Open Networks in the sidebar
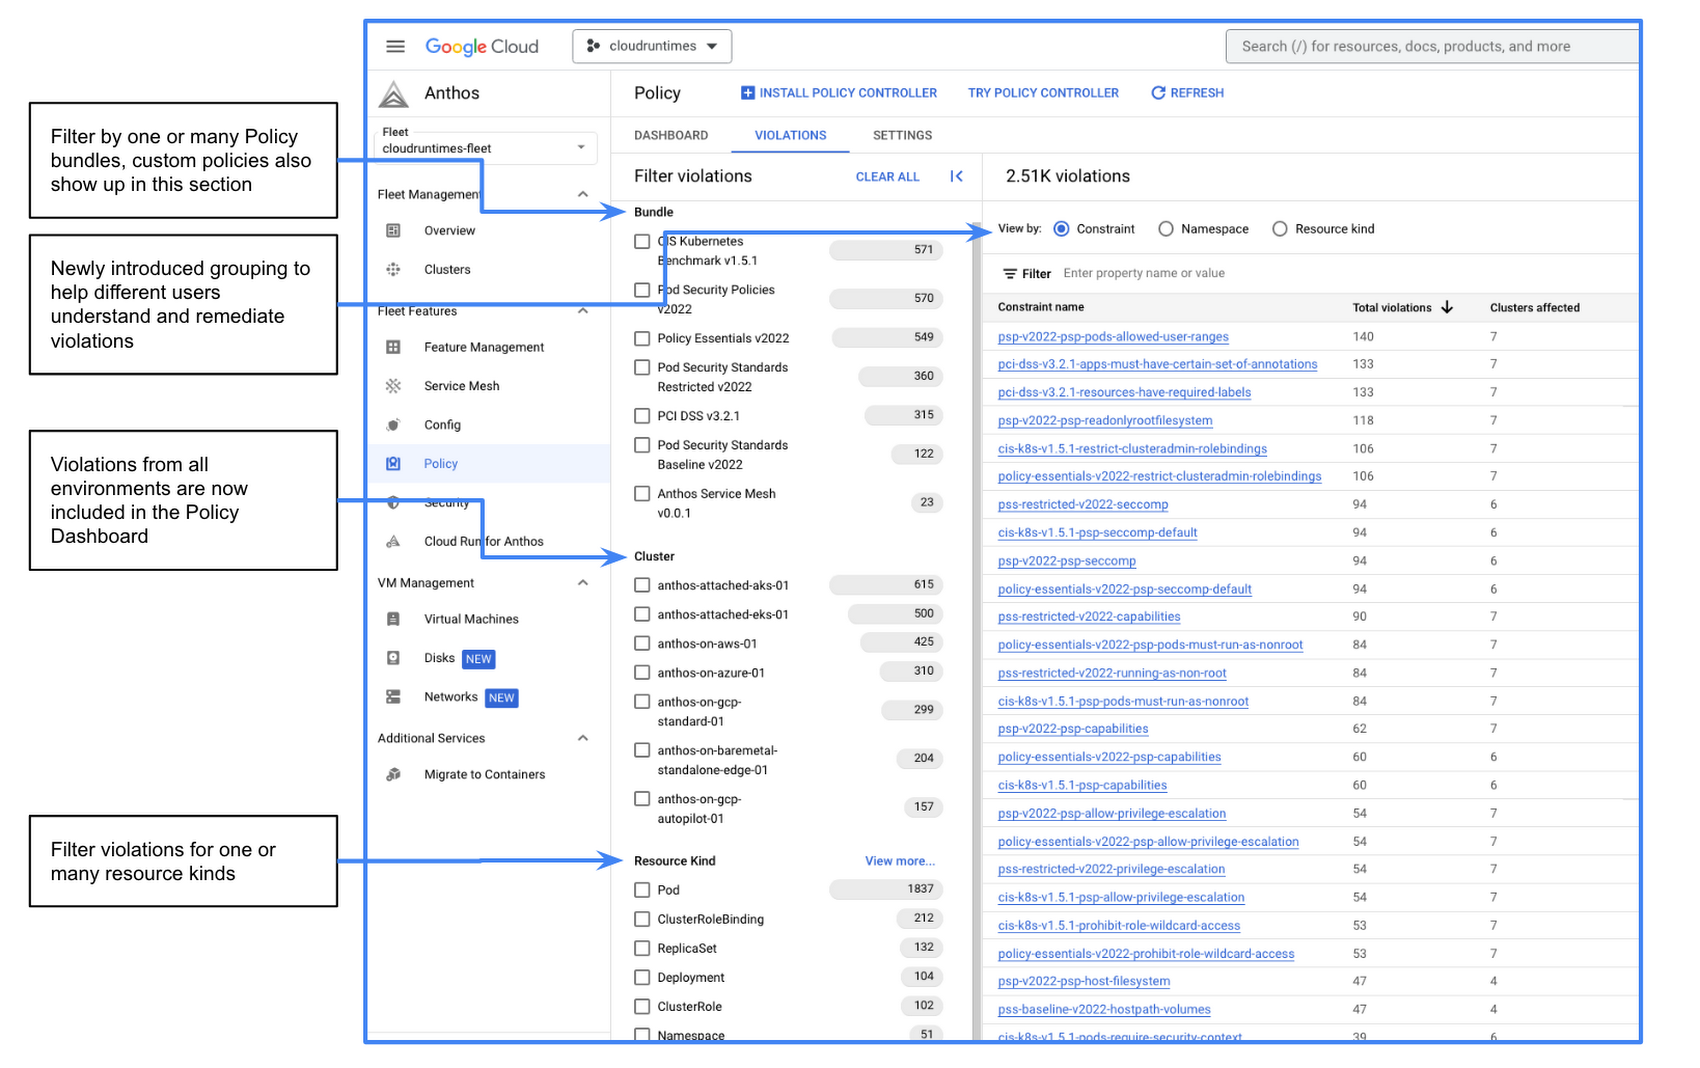 [451, 697]
